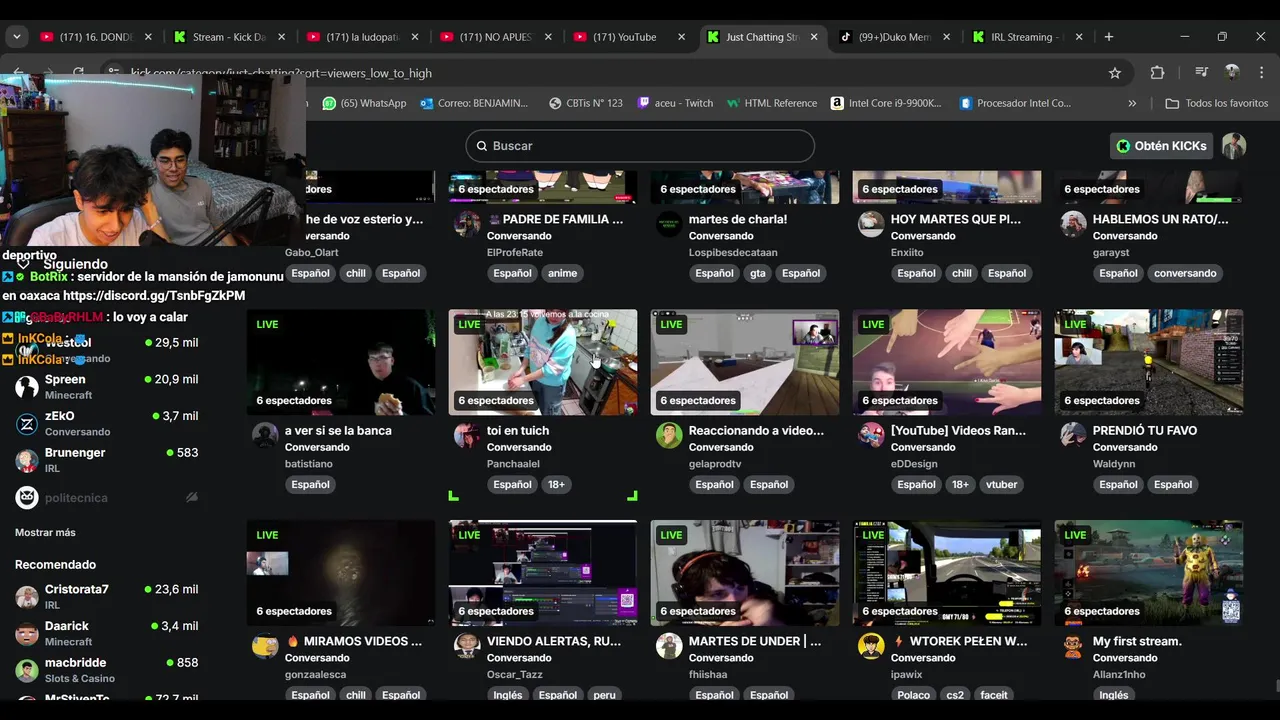1280x720 pixels.
Task: Open ipawix's channel avatar
Action: tap(871, 646)
